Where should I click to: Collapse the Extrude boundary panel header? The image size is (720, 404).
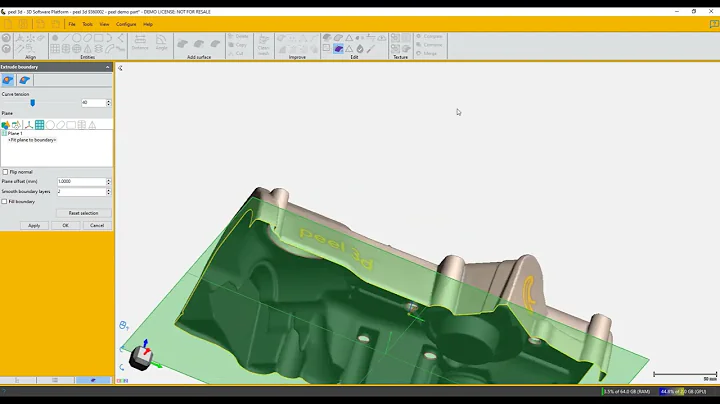point(107,67)
